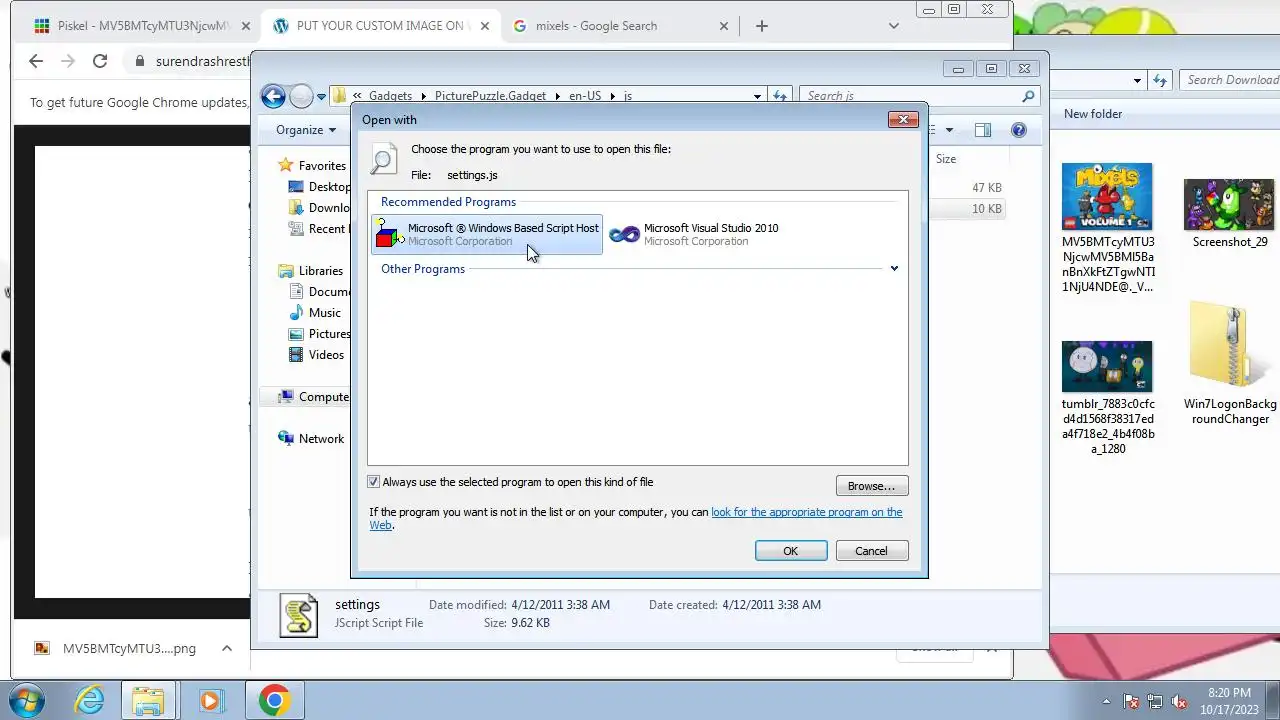Open Explorer recent locations dropdown arrow

point(321,97)
